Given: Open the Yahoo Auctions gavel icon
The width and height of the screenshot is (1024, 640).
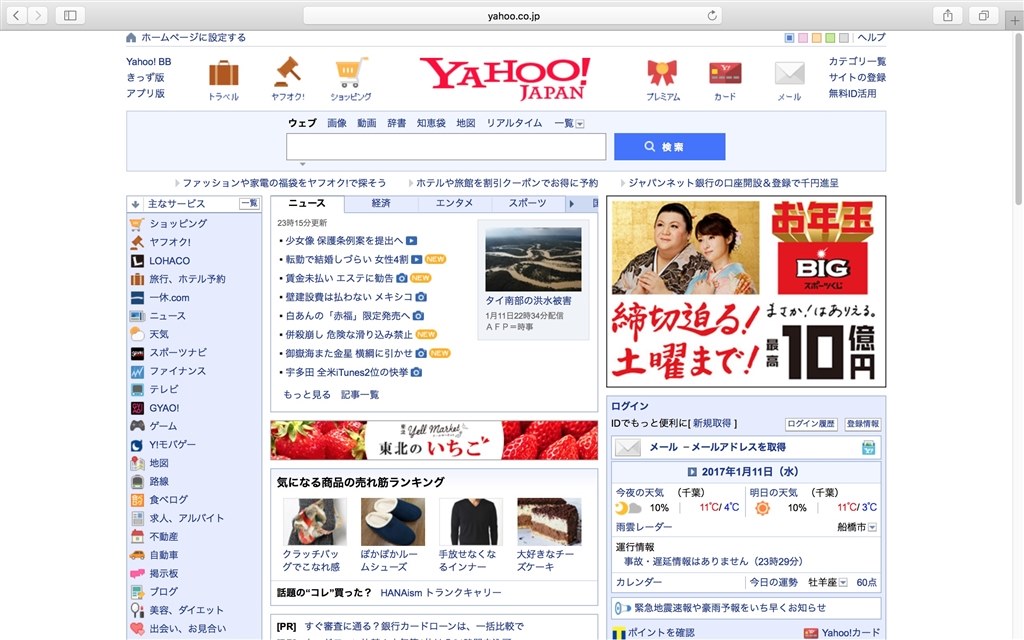Looking at the screenshot, I should point(287,72).
